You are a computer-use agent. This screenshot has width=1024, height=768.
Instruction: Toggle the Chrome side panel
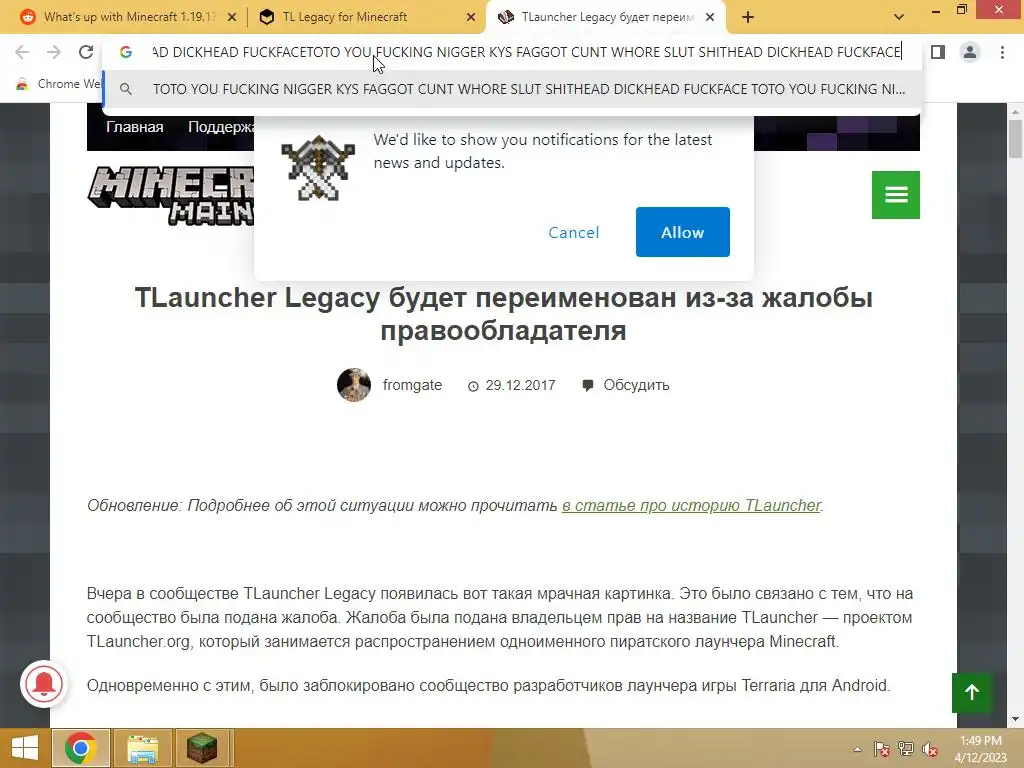point(938,52)
